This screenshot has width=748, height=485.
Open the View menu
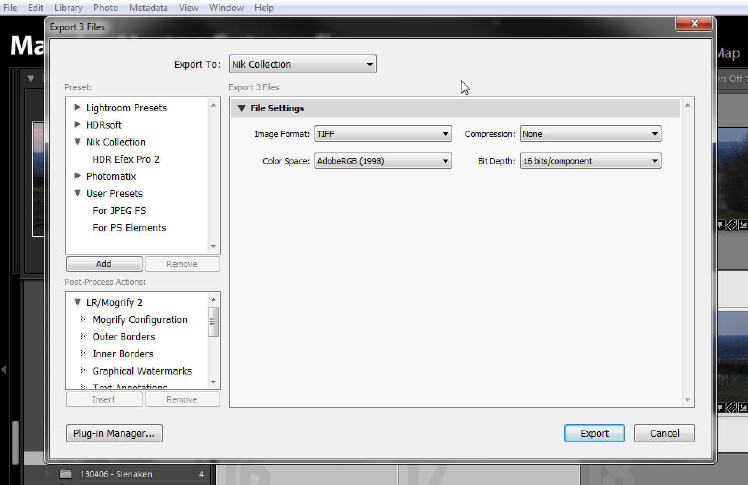click(188, 8)
